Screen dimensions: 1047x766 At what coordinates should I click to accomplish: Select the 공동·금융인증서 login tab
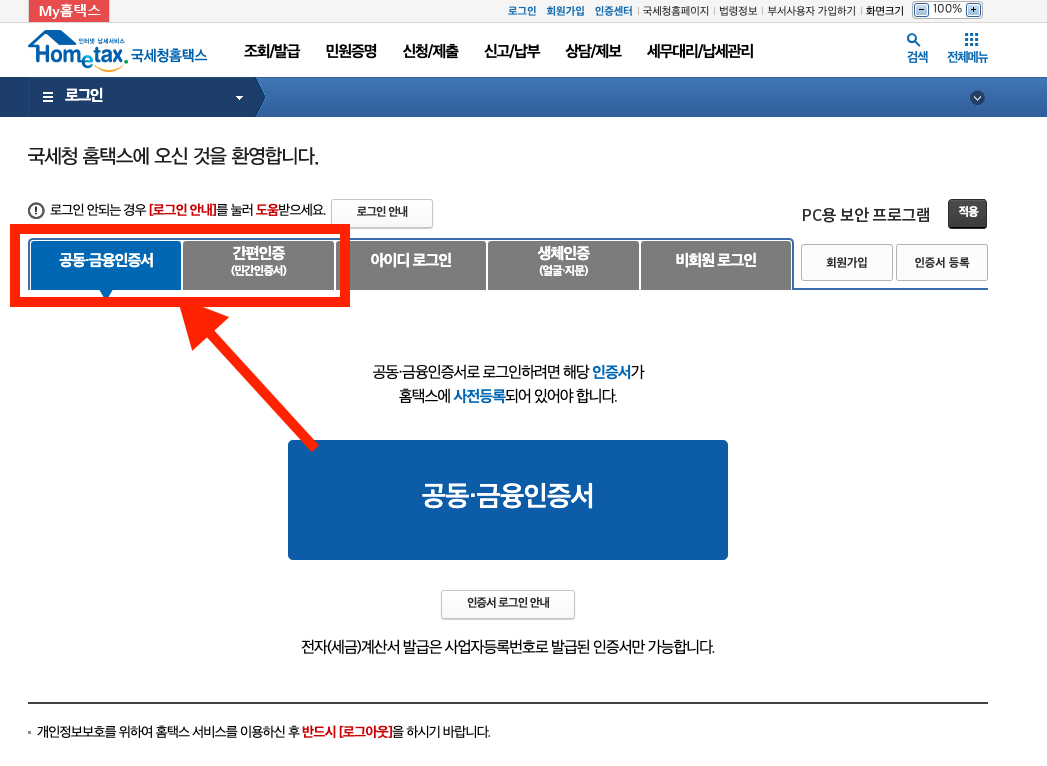[106, 265]
